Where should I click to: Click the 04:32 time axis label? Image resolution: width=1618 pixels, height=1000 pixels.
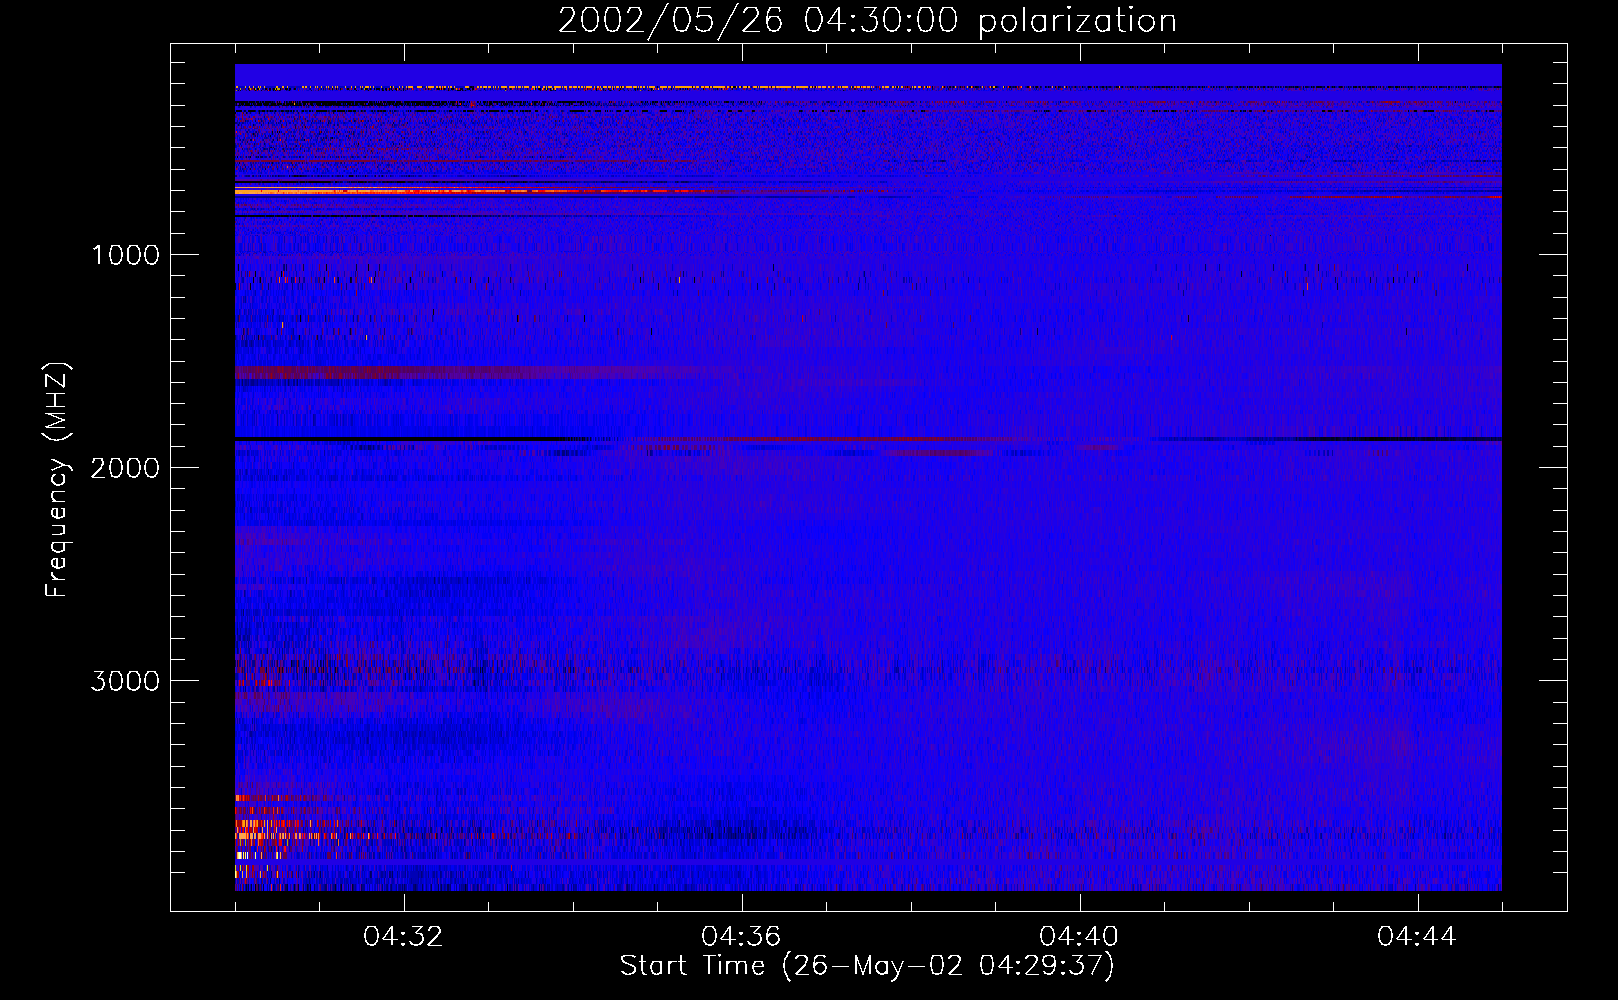pos(404,937)
